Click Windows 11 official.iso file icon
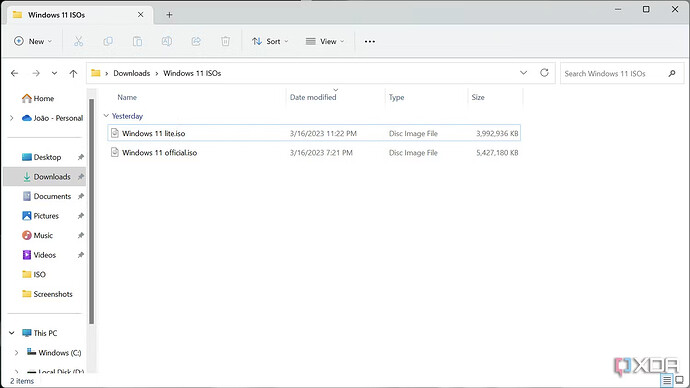Viewport: 690px width, 388px height. [115, 152]
